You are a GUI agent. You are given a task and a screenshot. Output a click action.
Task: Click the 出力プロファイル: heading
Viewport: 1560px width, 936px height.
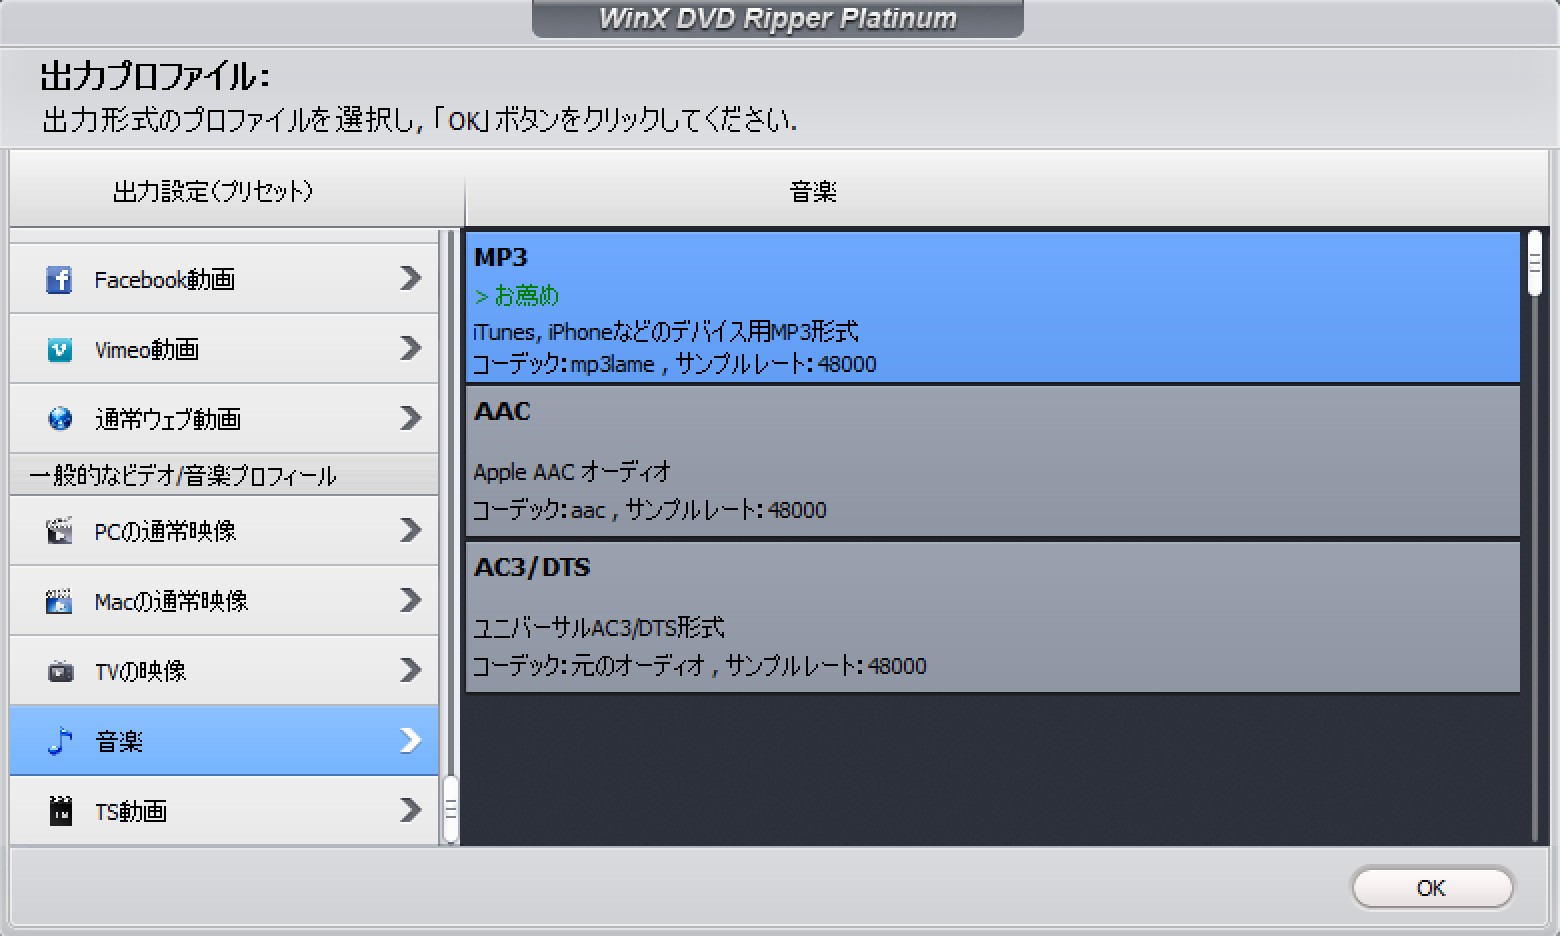pyautogui.click(x=155, y=77)
